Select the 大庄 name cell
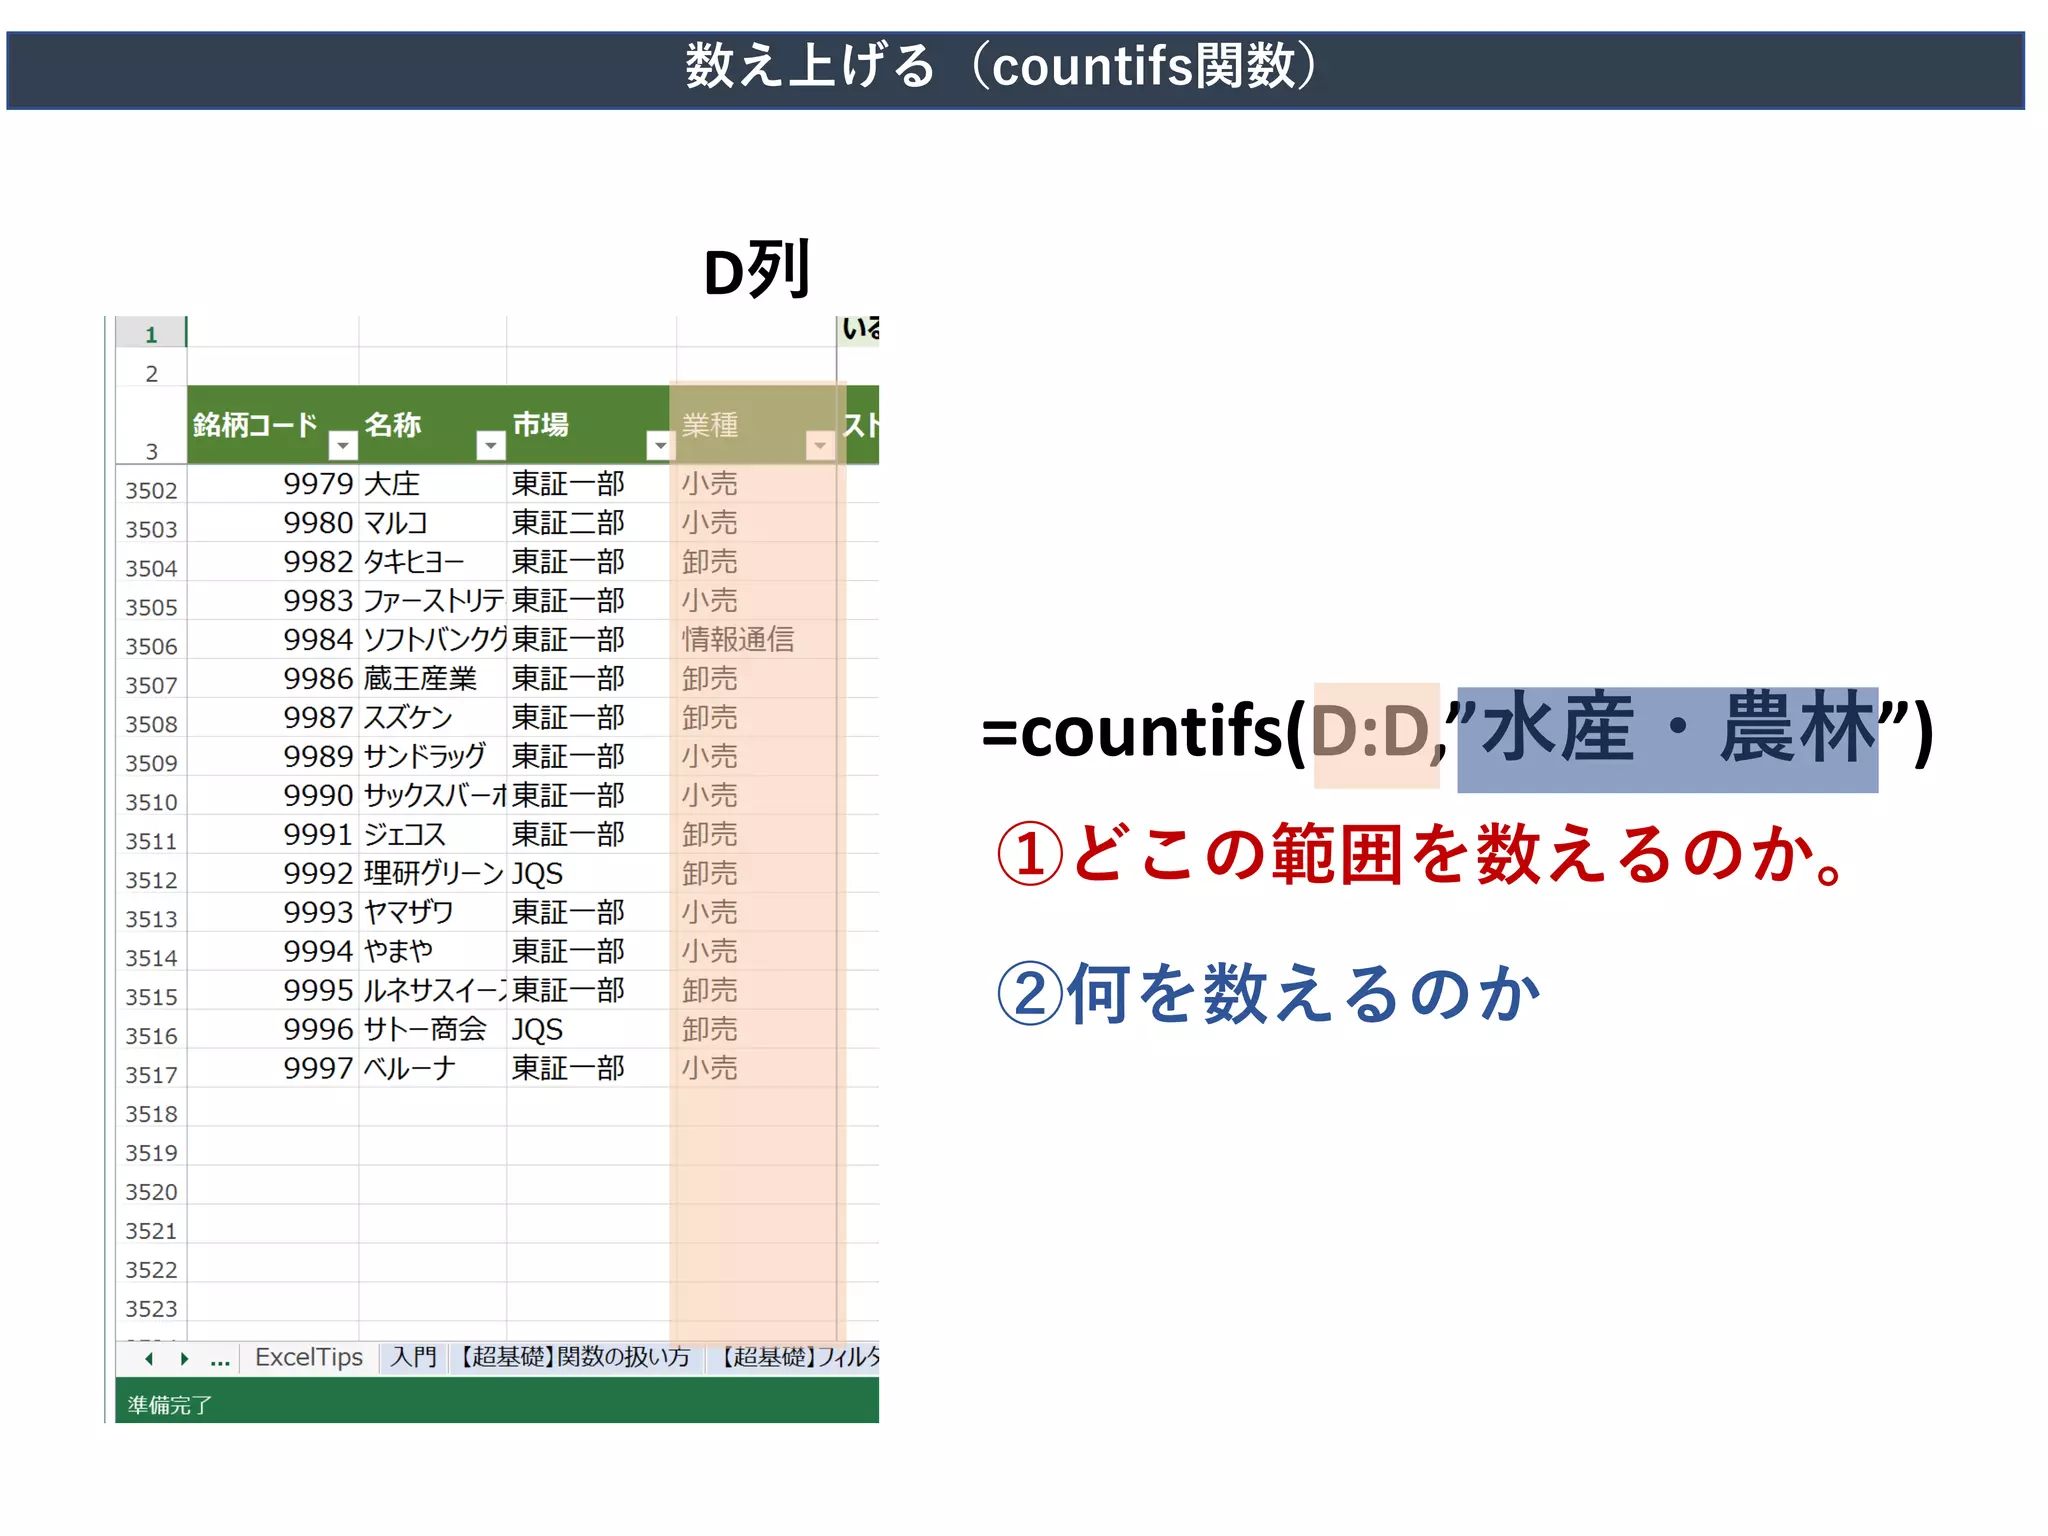 432,484
